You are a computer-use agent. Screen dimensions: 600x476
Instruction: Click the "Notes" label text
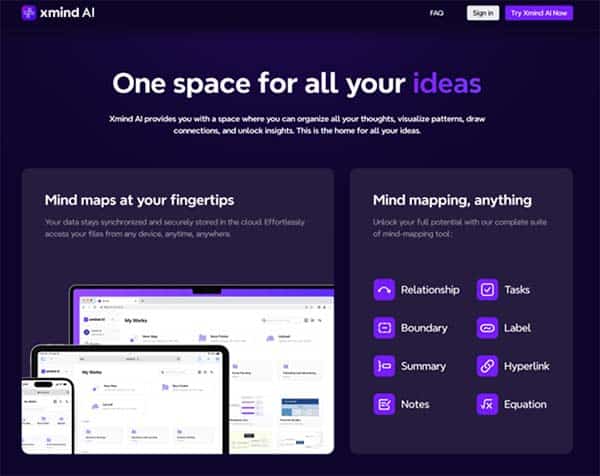point(415,404)
